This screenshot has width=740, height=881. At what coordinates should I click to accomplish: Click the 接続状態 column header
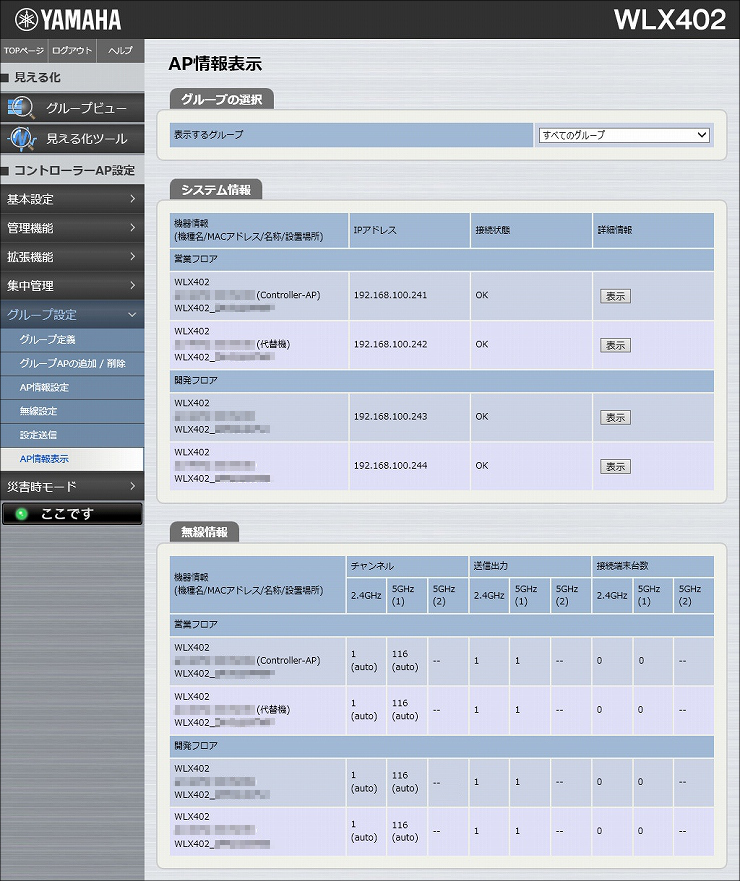click(x=532, y=230)
